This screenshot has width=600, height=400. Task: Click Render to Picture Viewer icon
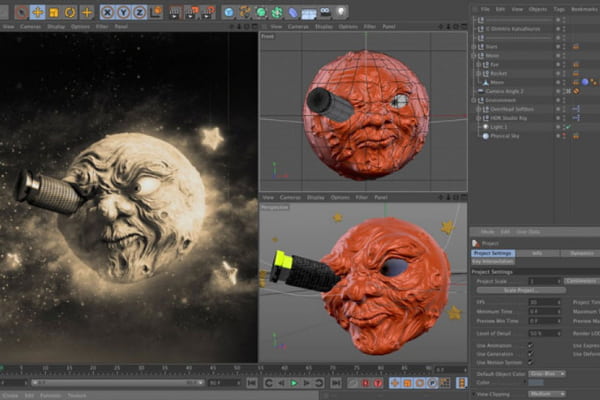point(191,13)
